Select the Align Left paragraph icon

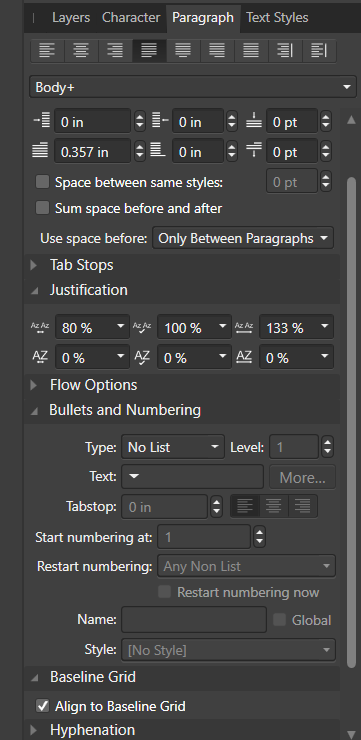[x=47, y=50]
